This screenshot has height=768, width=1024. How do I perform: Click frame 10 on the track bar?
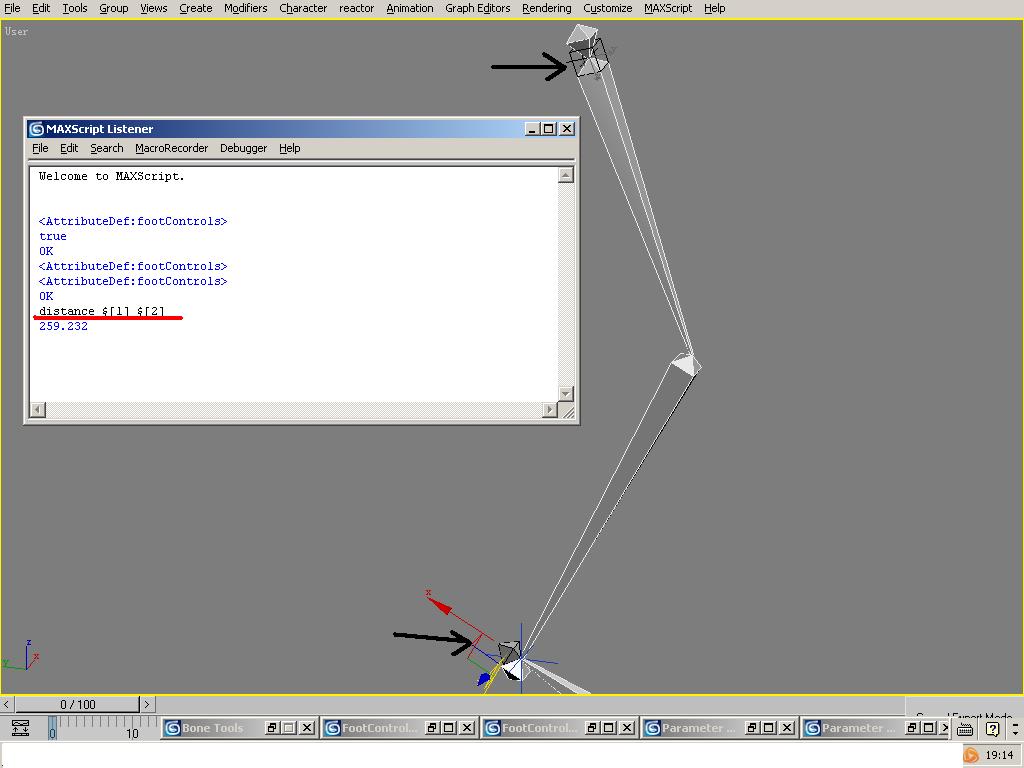point(133,732)
